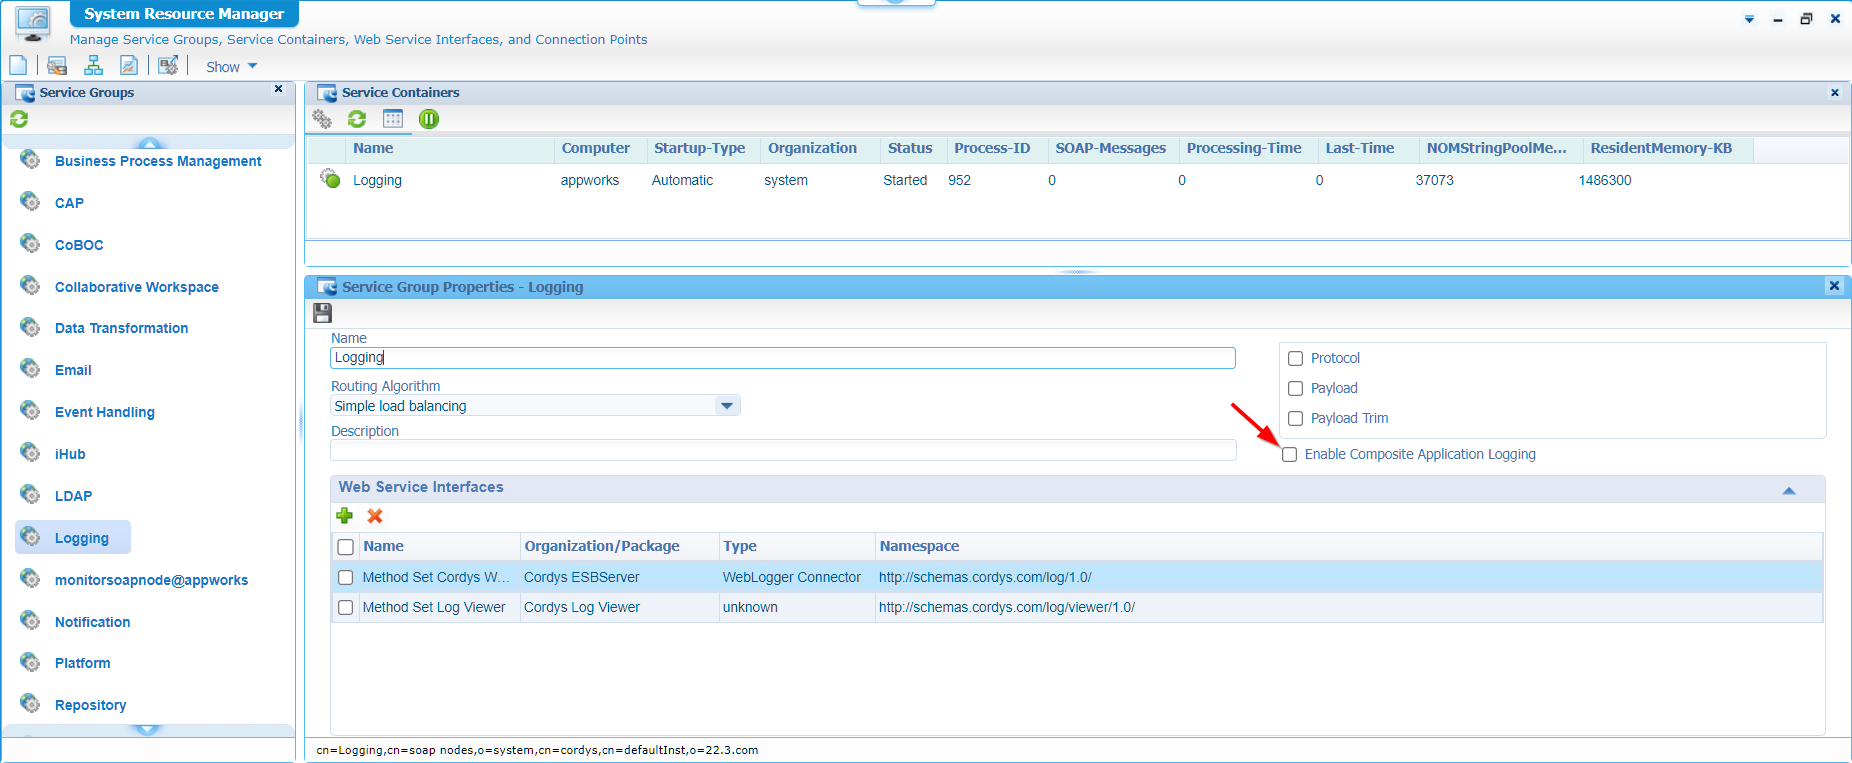Add a web service interface with green plus
Screen dimensions: 1852x763
(345, 516)
